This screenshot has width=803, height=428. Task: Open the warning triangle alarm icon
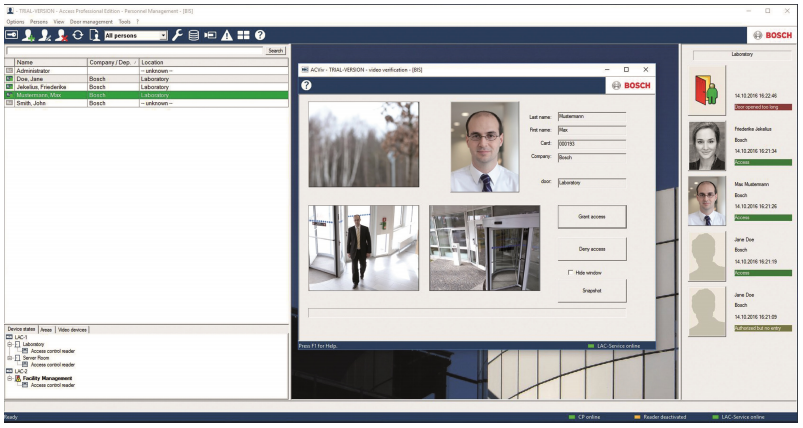pyautogui.click(x=227, y=35)
